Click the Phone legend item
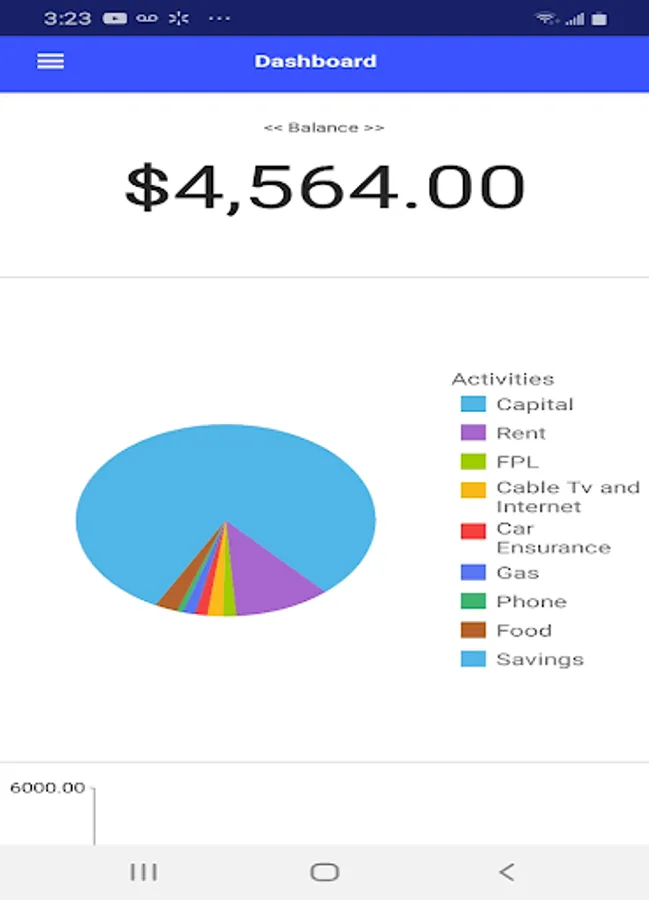Image resolution: width=649 pixels, height=900 pixels. (530, 602)
